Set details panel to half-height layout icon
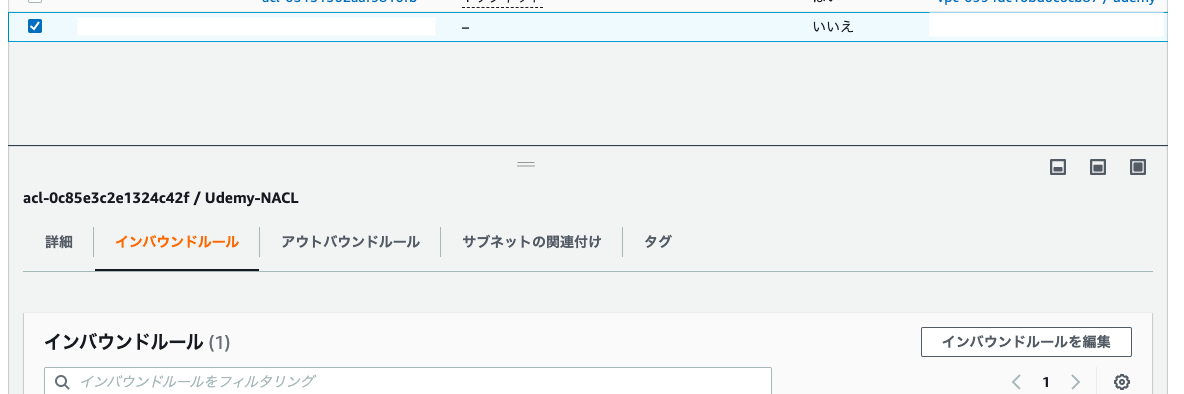1184x394 pixels. pos(1098,167)
